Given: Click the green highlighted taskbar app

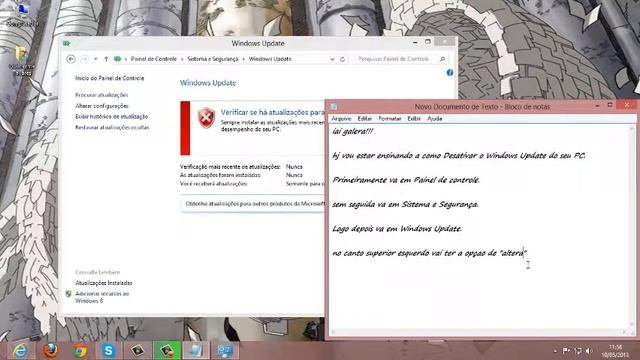Looking at the screenshot, I should (167, 351).
